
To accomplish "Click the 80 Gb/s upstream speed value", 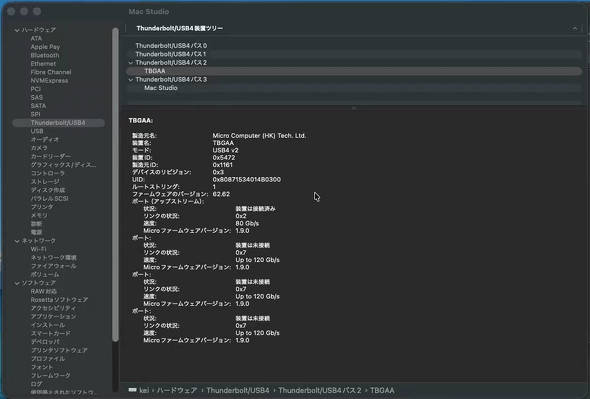I will (247, 223).
